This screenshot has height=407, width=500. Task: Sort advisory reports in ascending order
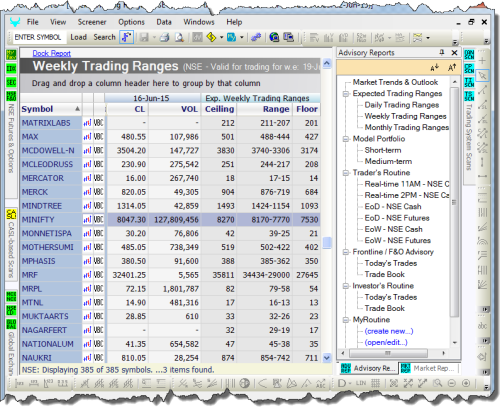452,68
